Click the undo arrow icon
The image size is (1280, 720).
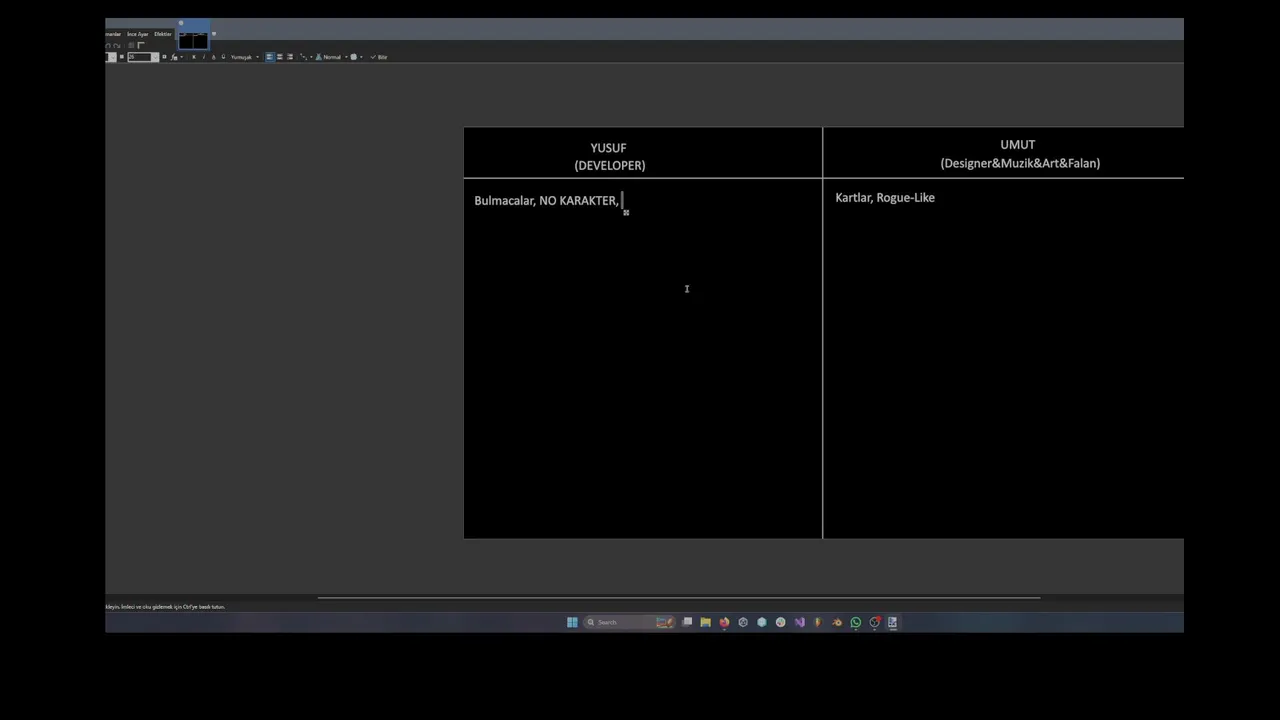point(108,45)
